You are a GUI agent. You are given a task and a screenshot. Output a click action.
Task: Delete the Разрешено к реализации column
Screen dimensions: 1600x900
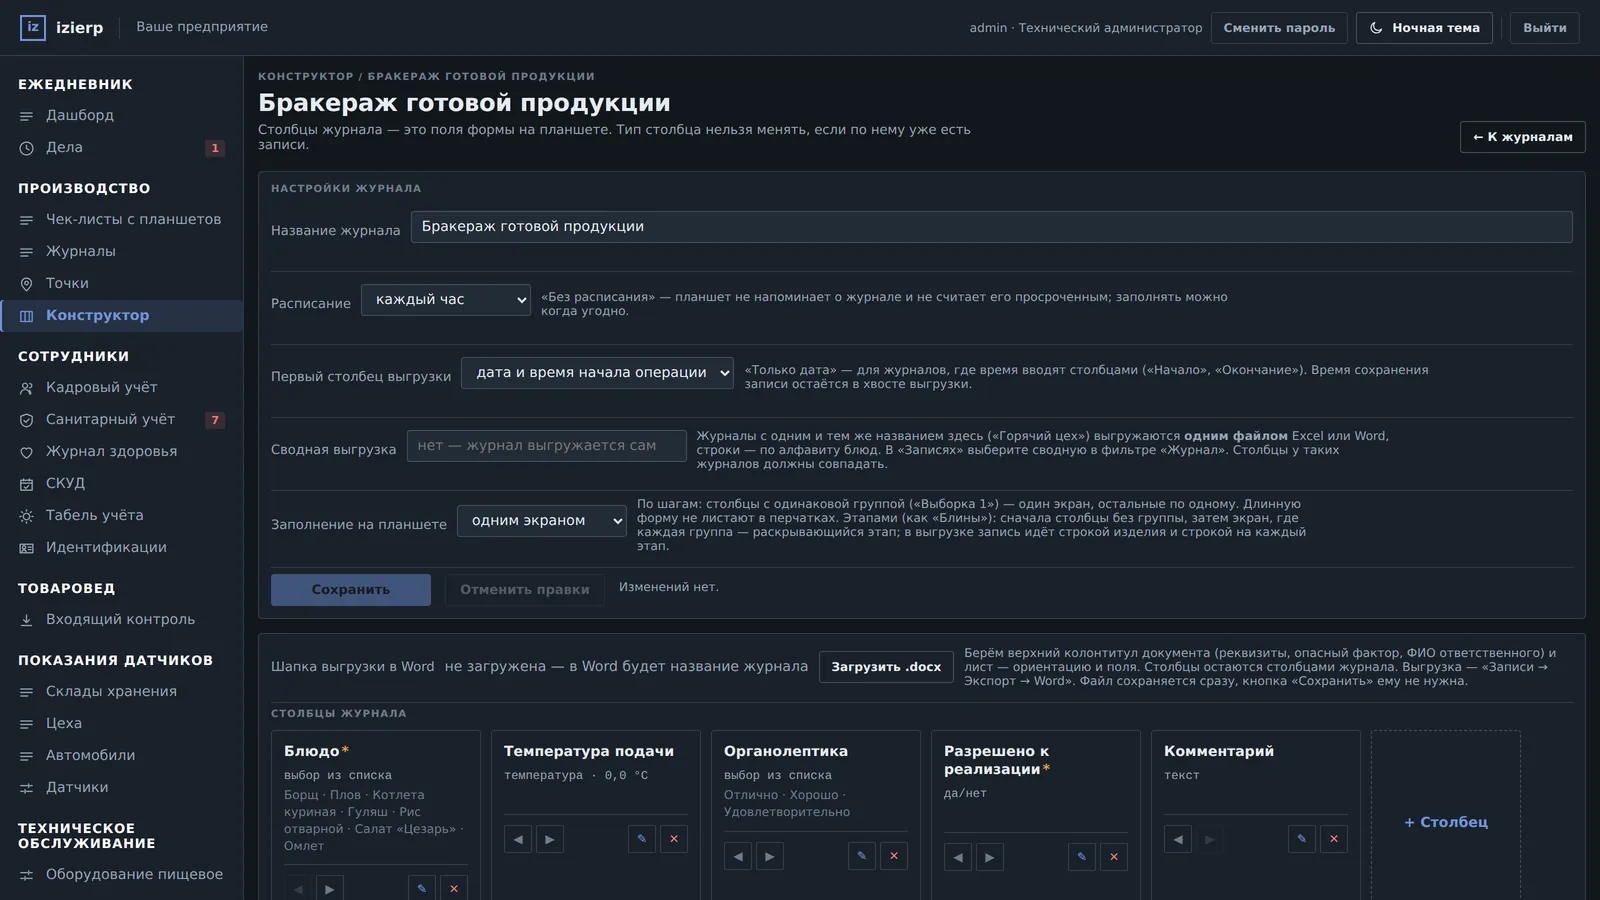[x=1114, y=857]
